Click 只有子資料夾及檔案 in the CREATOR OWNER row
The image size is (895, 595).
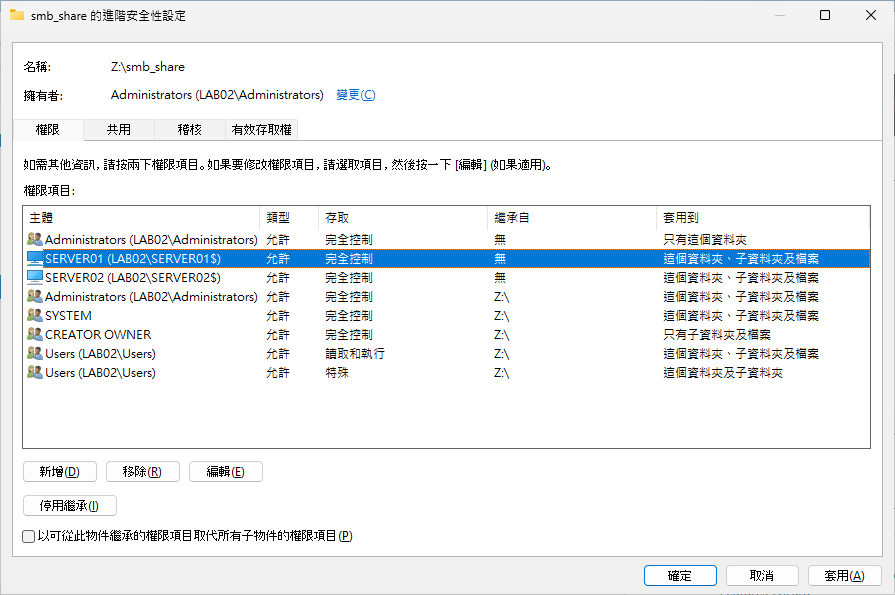[717, 335]
